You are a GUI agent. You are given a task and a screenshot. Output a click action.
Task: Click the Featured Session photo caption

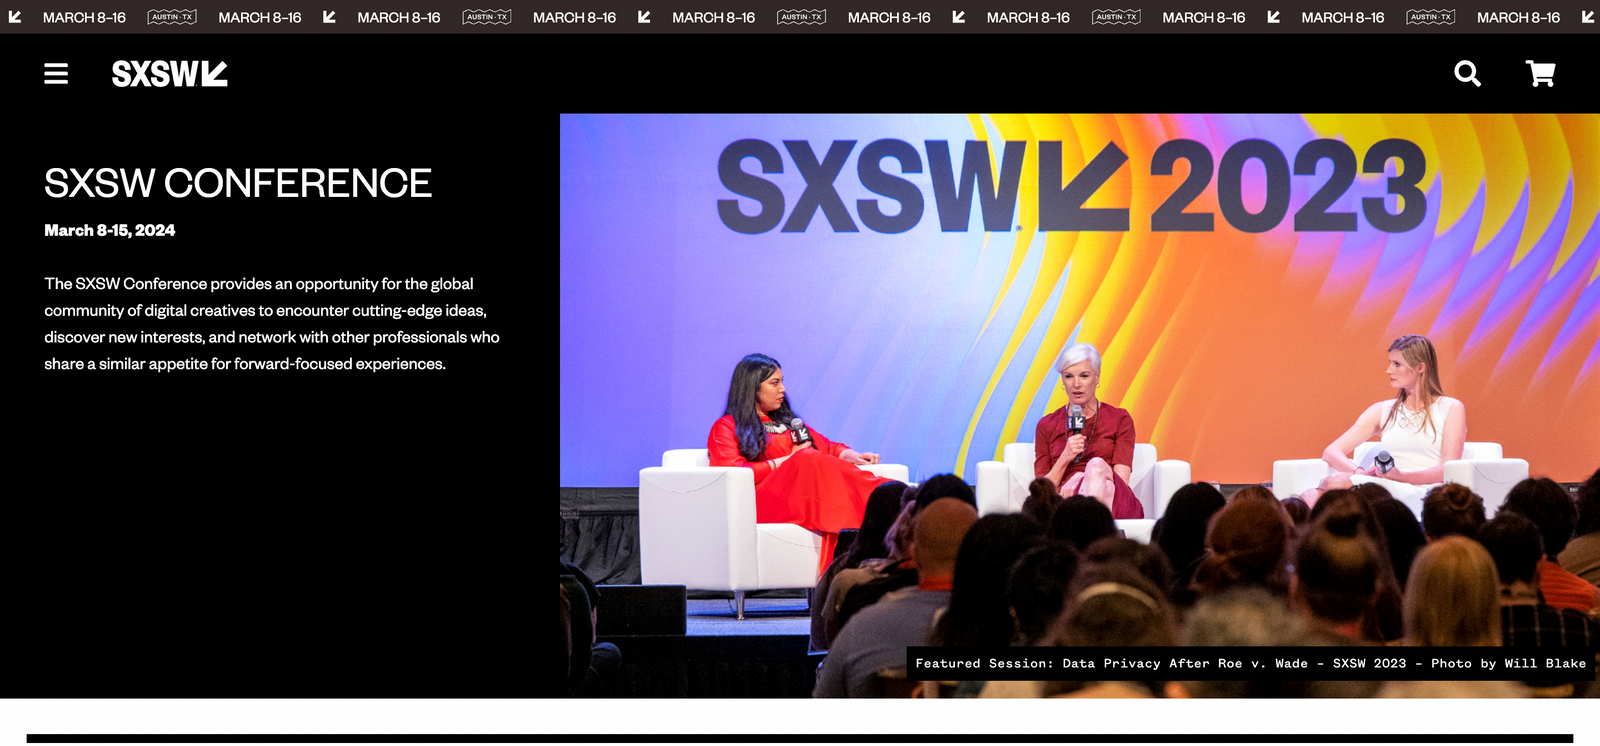[x=1250, y=663]
